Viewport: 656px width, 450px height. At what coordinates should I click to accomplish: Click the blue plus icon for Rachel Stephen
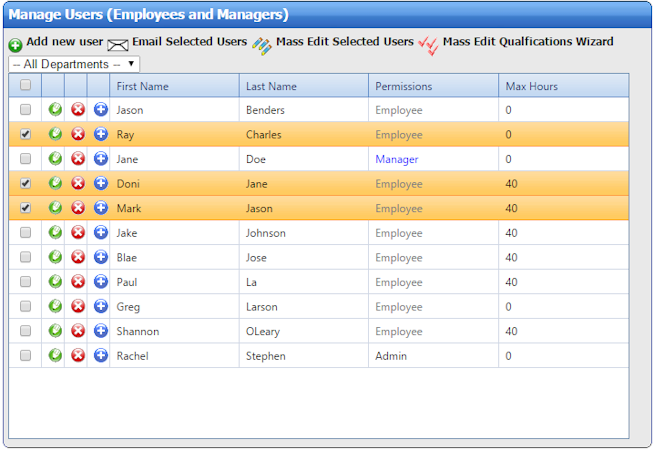click(100, 355)
